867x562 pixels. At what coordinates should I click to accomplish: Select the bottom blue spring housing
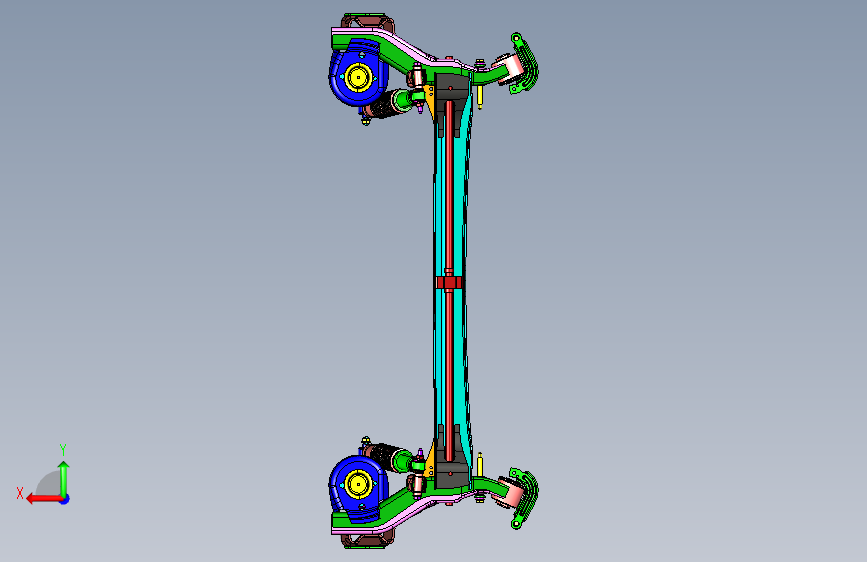click(357, 488)
